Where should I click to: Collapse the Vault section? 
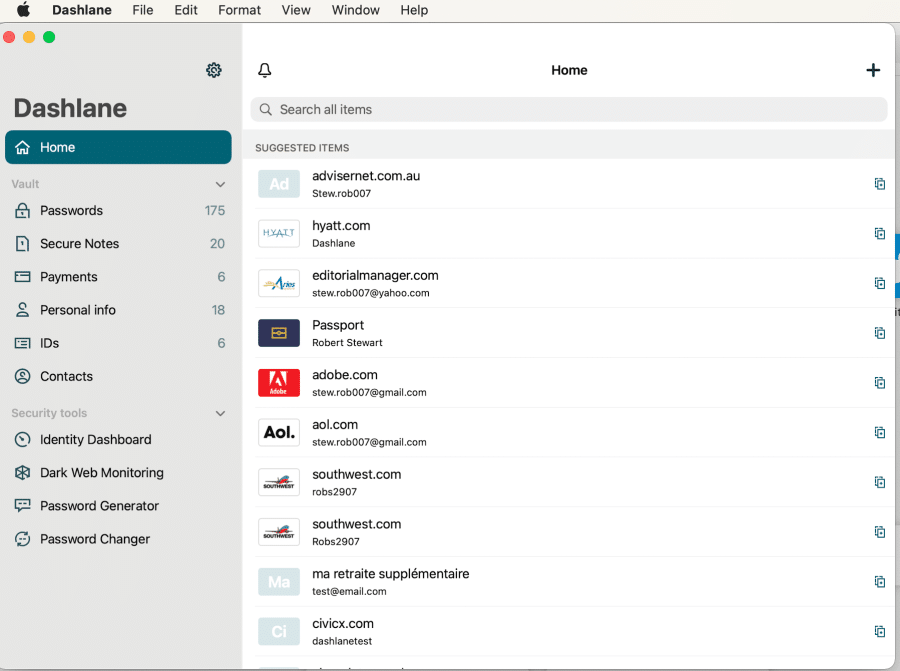[x=220, y=184]
